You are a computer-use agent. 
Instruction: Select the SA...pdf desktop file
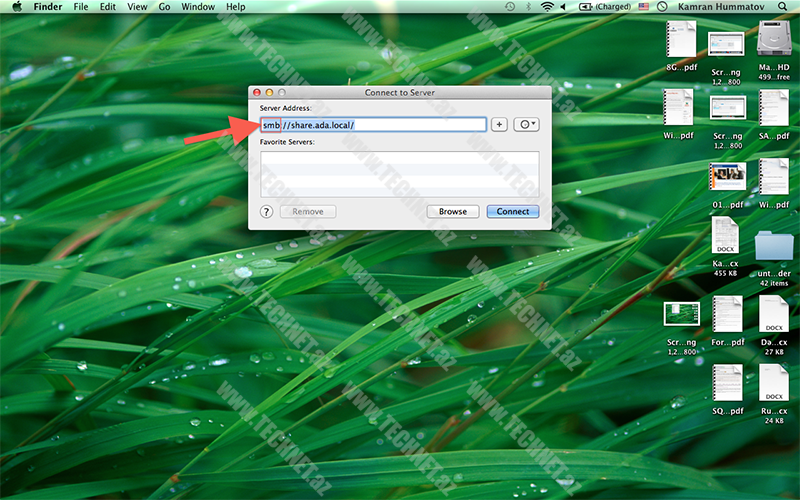[x=773, y=108]
